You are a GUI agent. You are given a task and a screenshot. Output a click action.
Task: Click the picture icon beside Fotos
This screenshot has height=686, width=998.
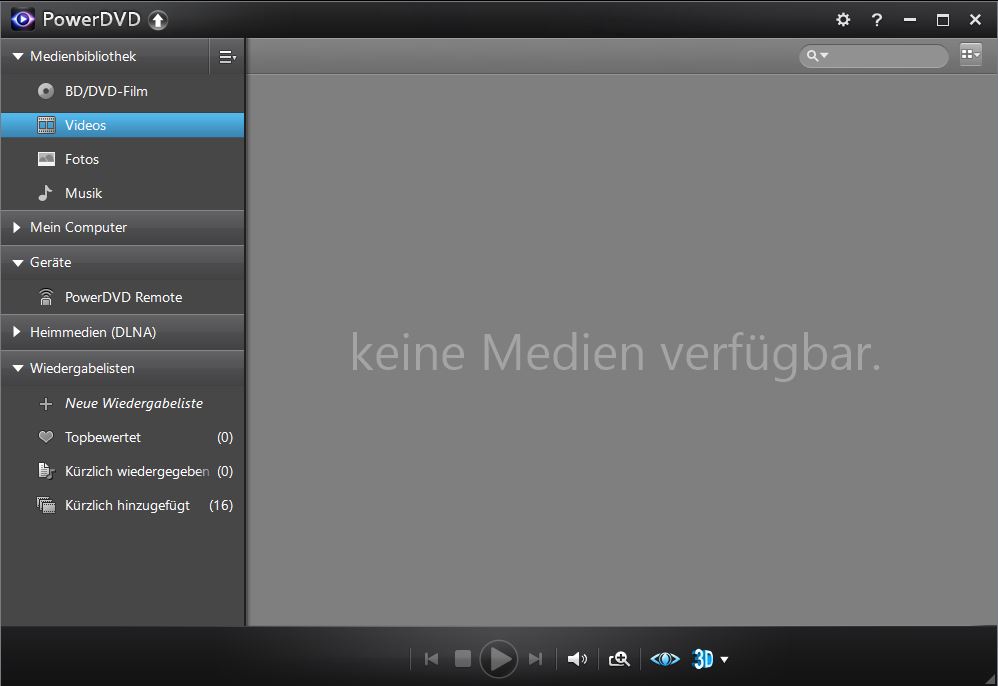point(46,159)
